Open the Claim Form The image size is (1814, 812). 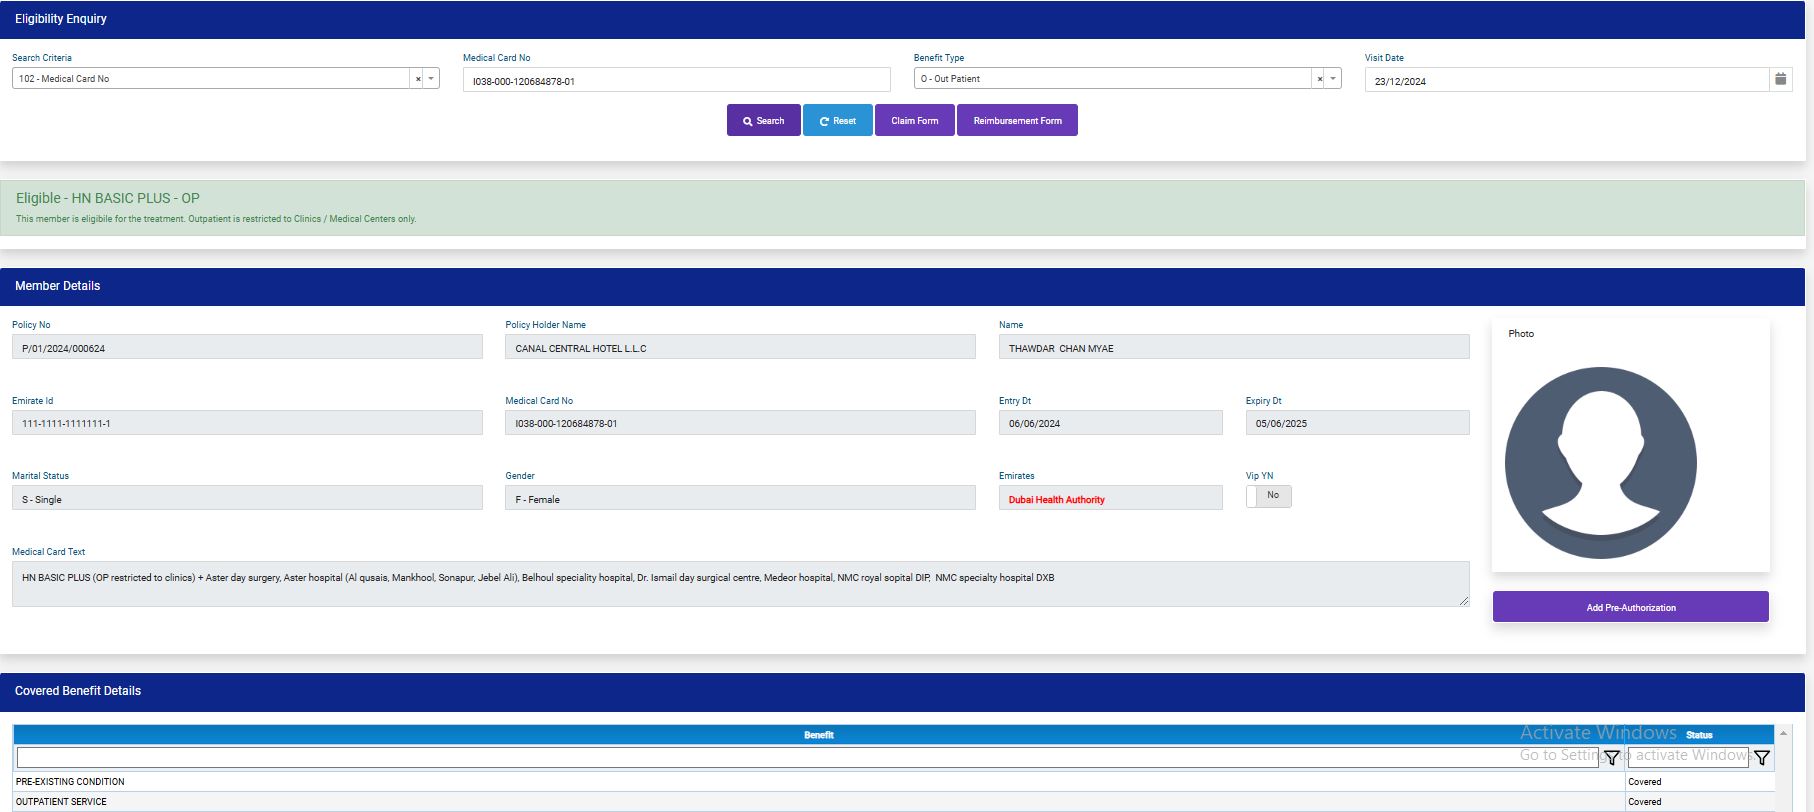(x=914, y=121)
